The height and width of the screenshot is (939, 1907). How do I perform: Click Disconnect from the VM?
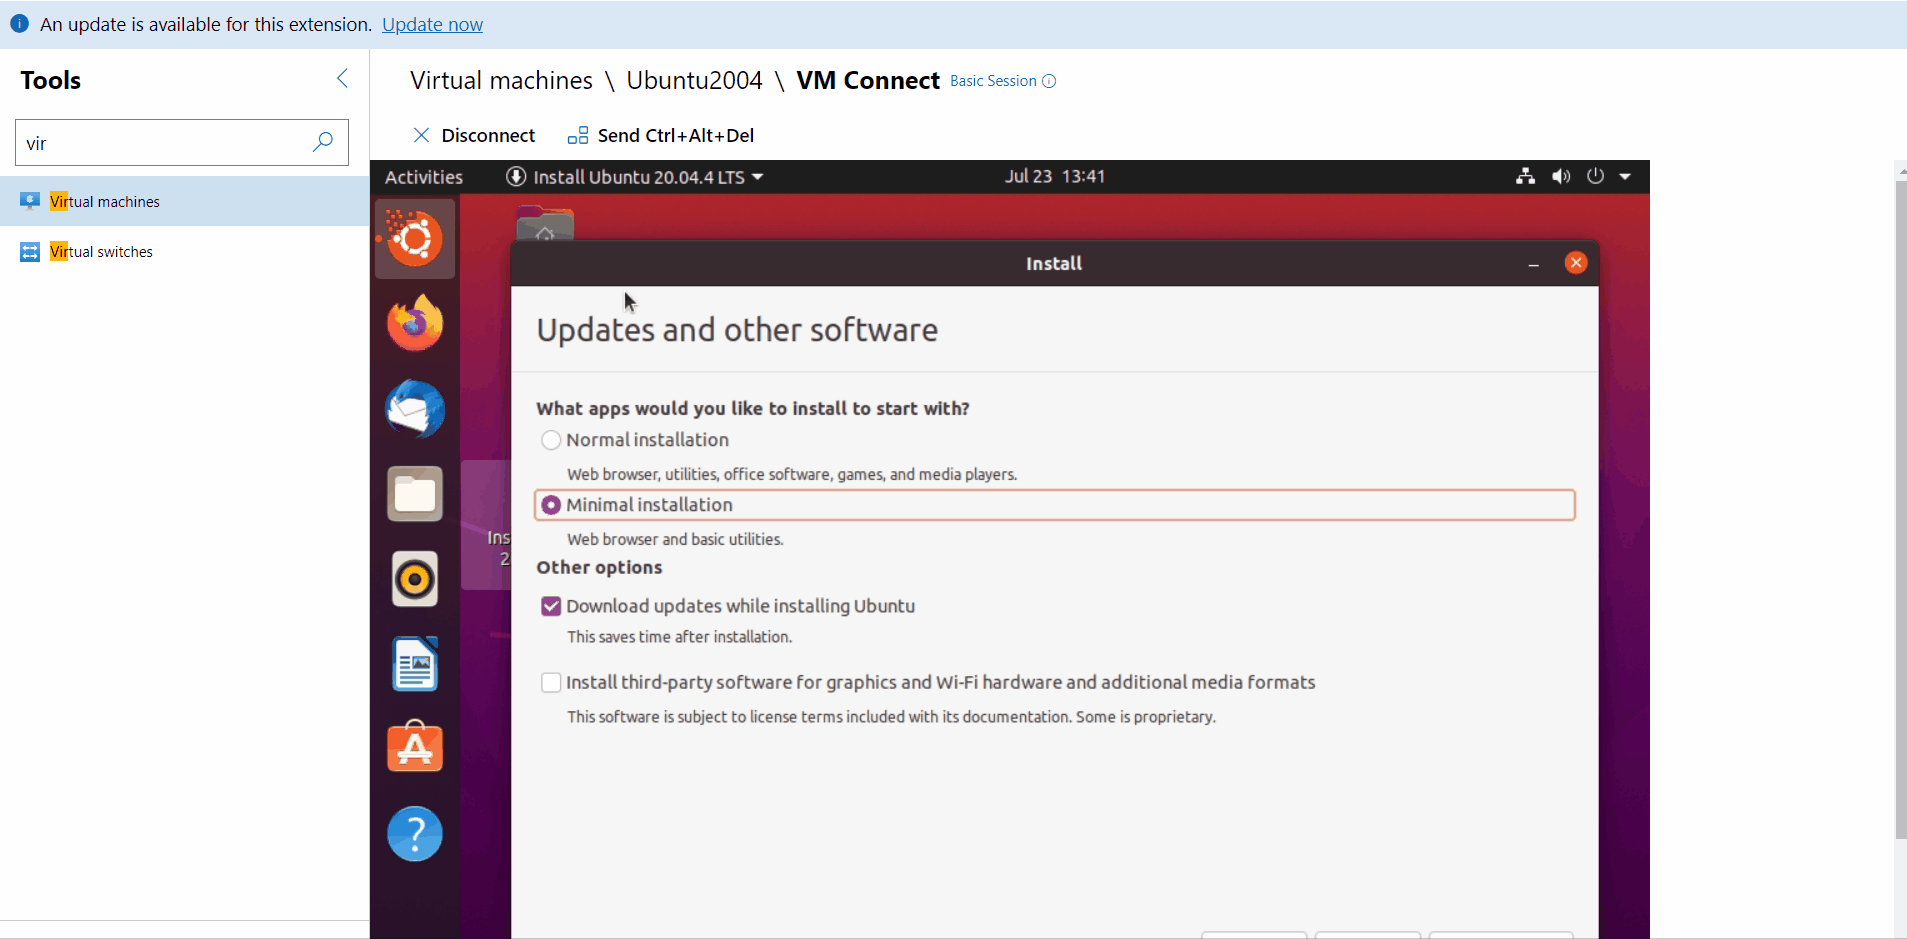(475, 135)
